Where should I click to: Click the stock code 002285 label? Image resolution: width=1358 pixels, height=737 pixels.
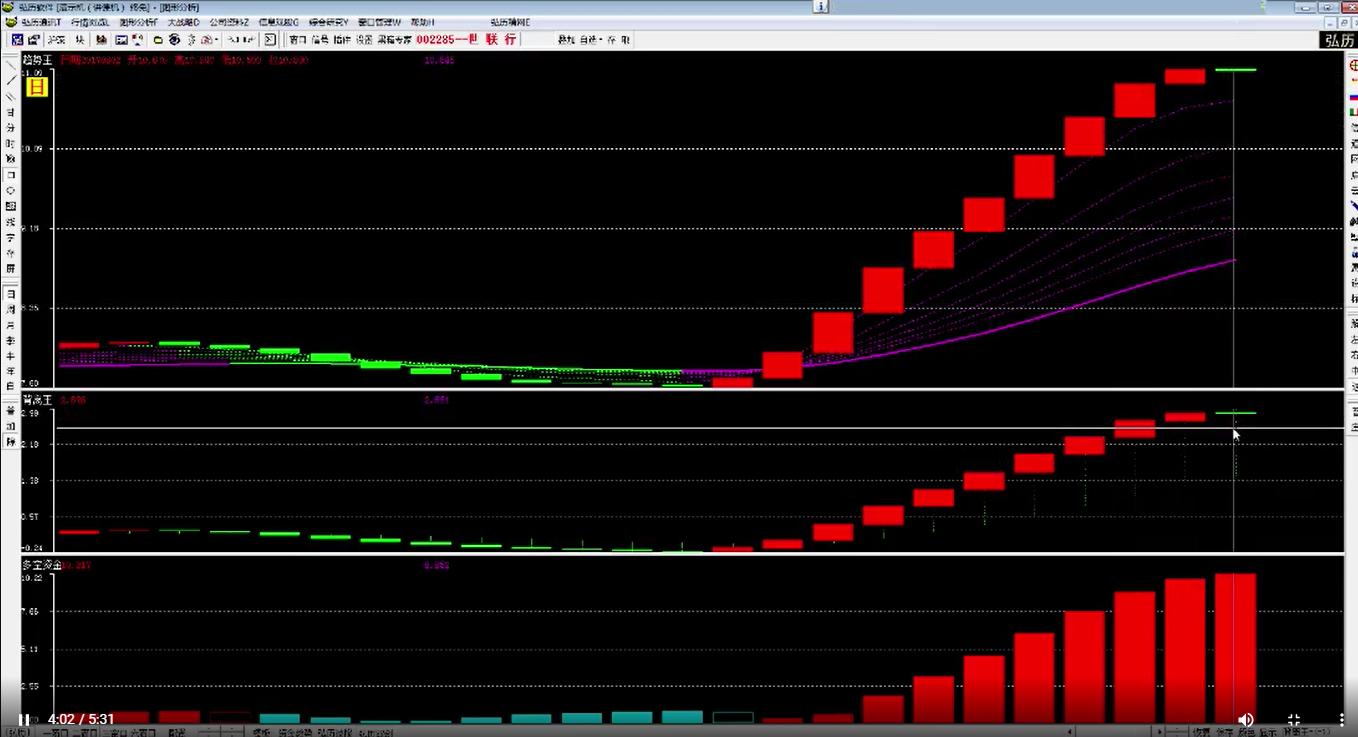tap(435, 40)
